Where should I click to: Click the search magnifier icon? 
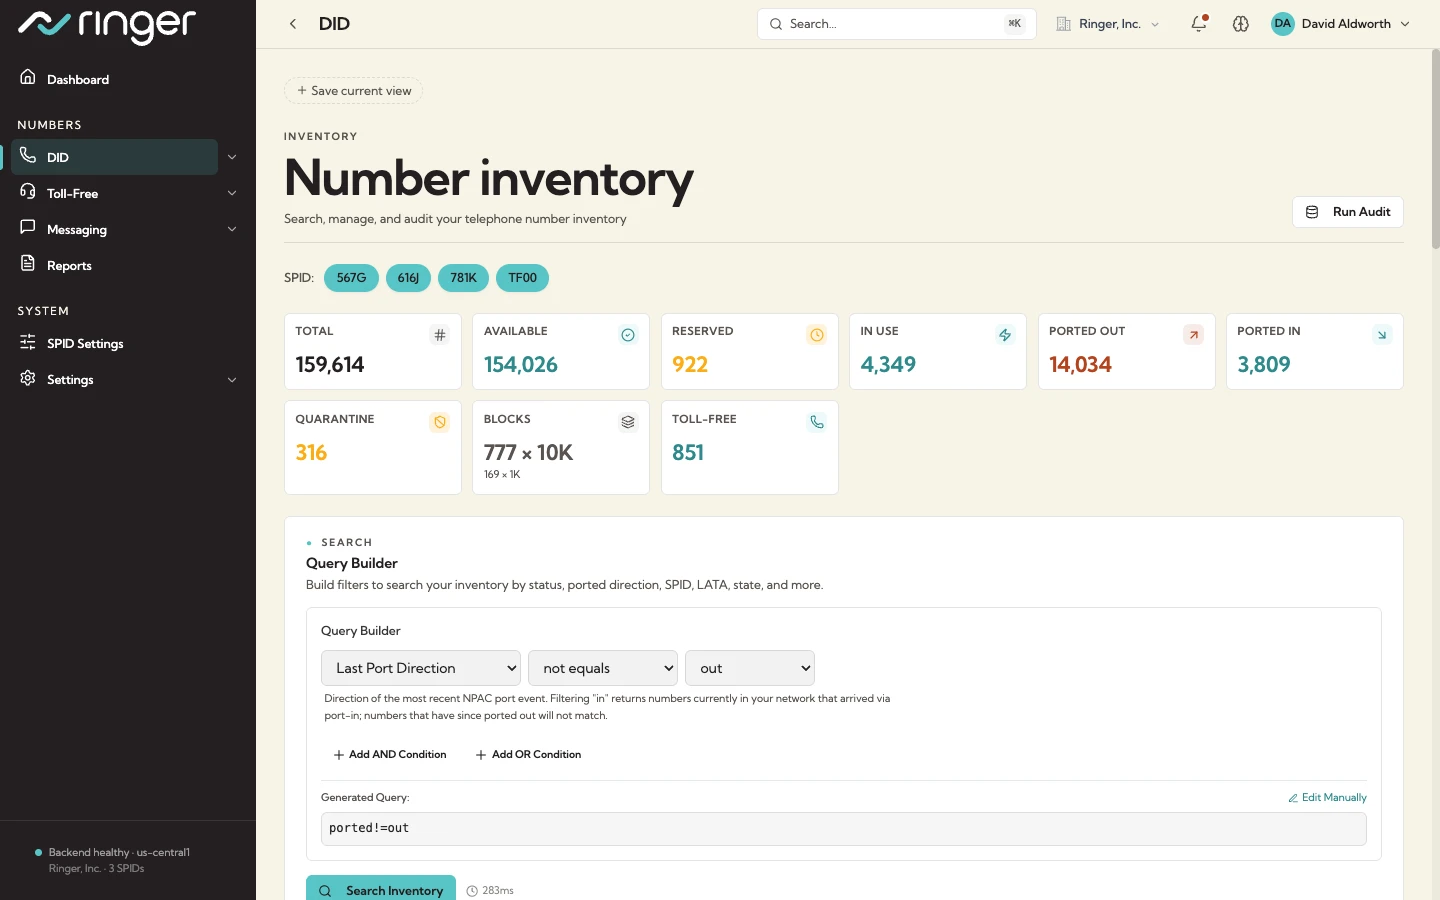pyautogui.click(x=776, y=24)
